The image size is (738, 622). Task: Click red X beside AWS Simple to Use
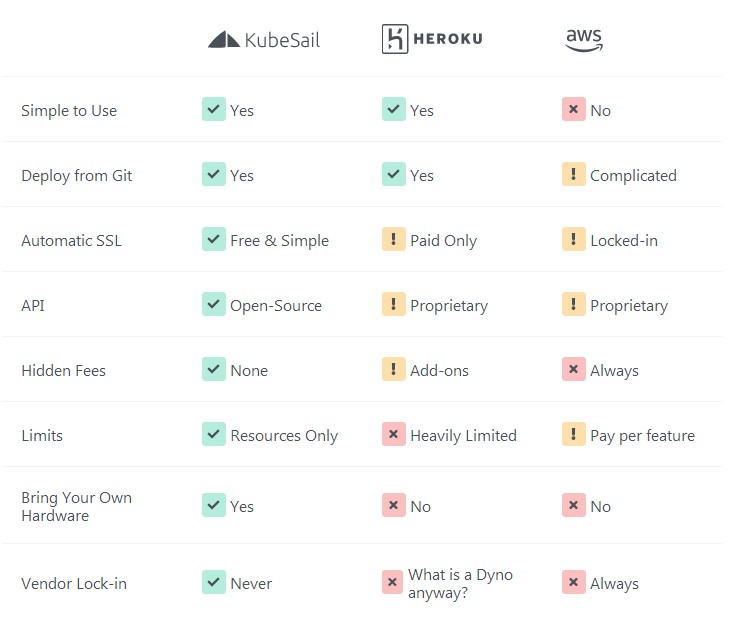point(573,109)
